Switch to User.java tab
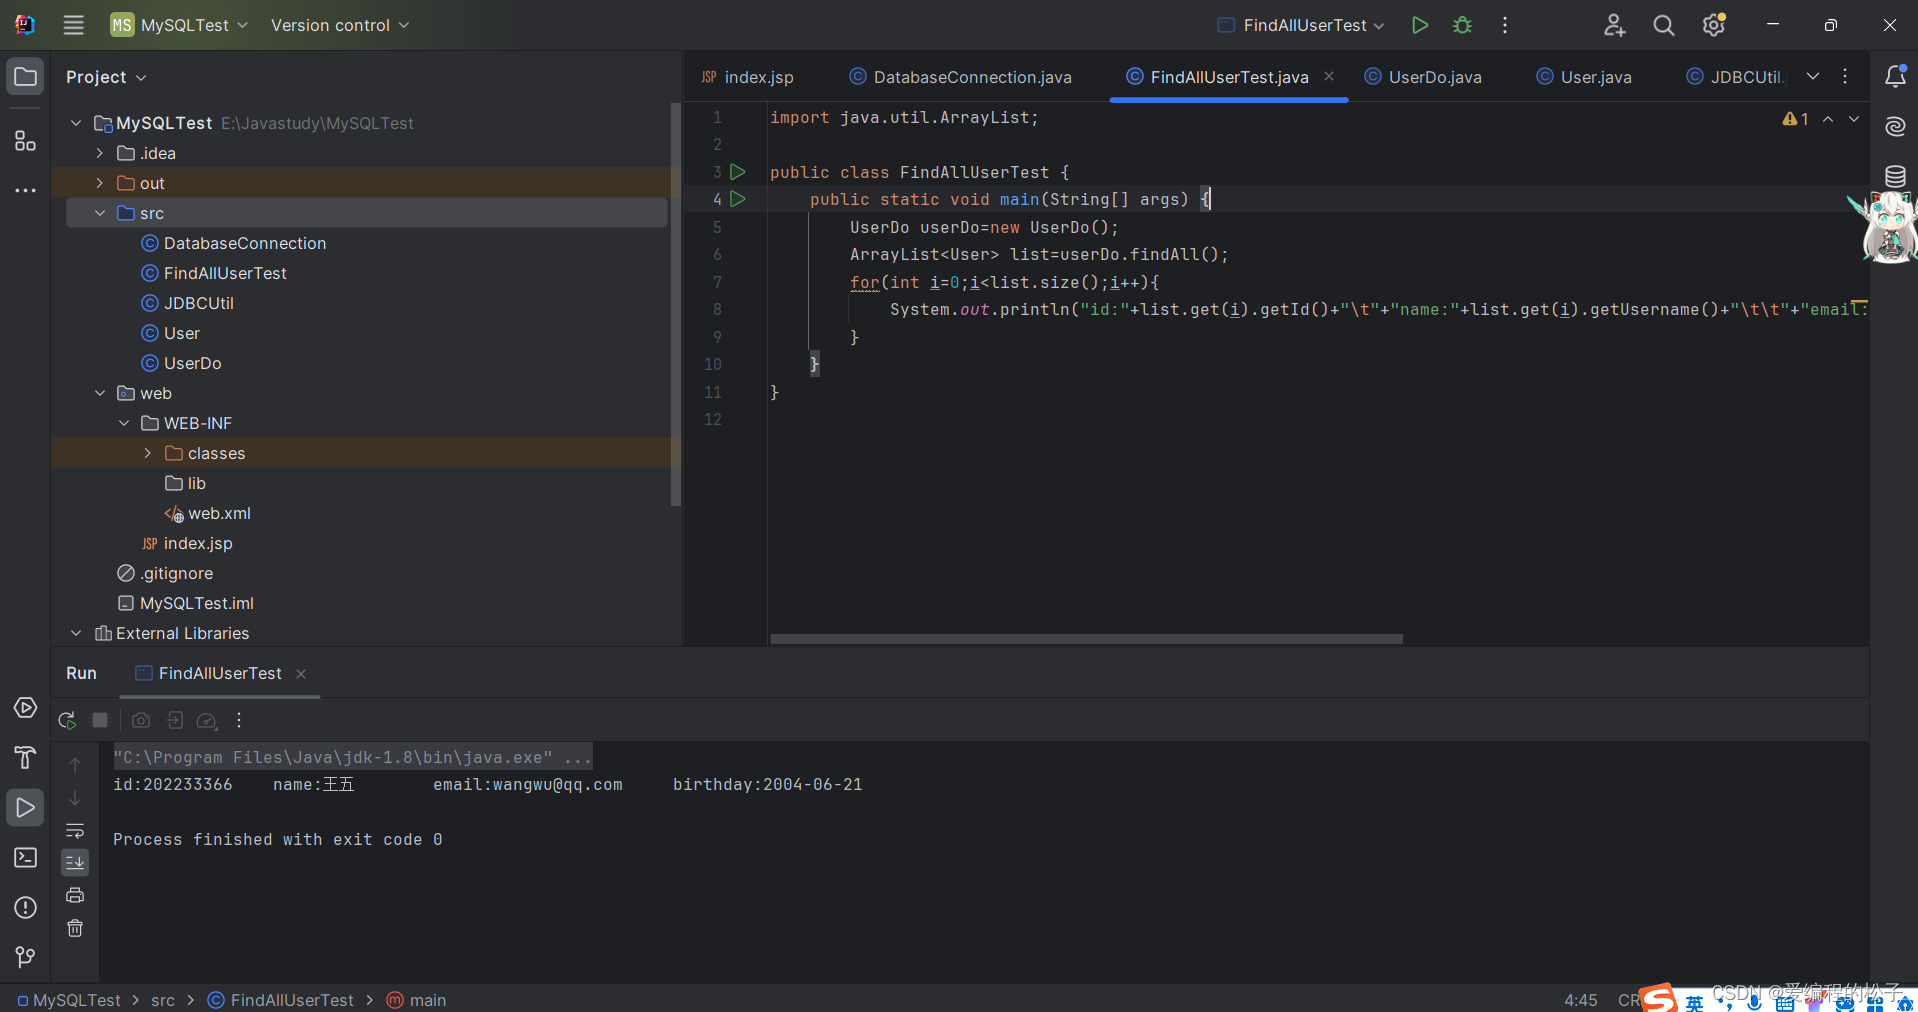The height and width of the screenshot is (1012, 1918). [1584, 77]
